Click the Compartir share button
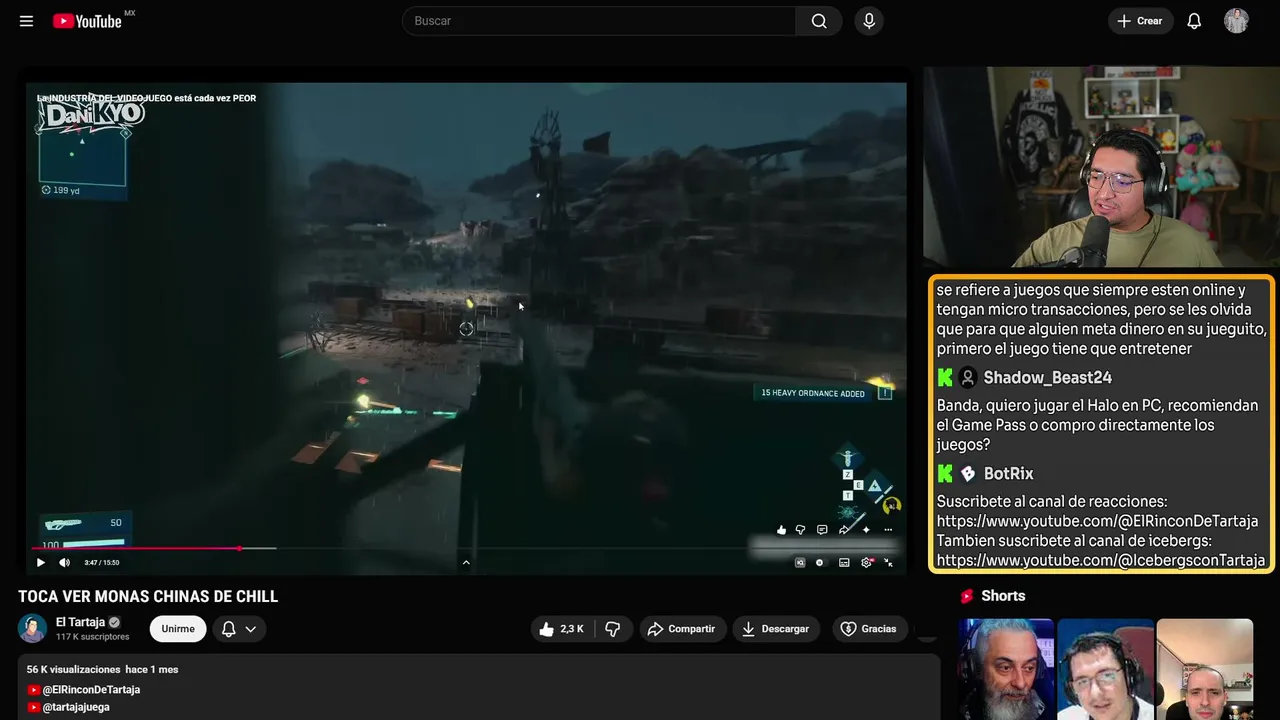The image size is (1280, 720). [681, 629]
